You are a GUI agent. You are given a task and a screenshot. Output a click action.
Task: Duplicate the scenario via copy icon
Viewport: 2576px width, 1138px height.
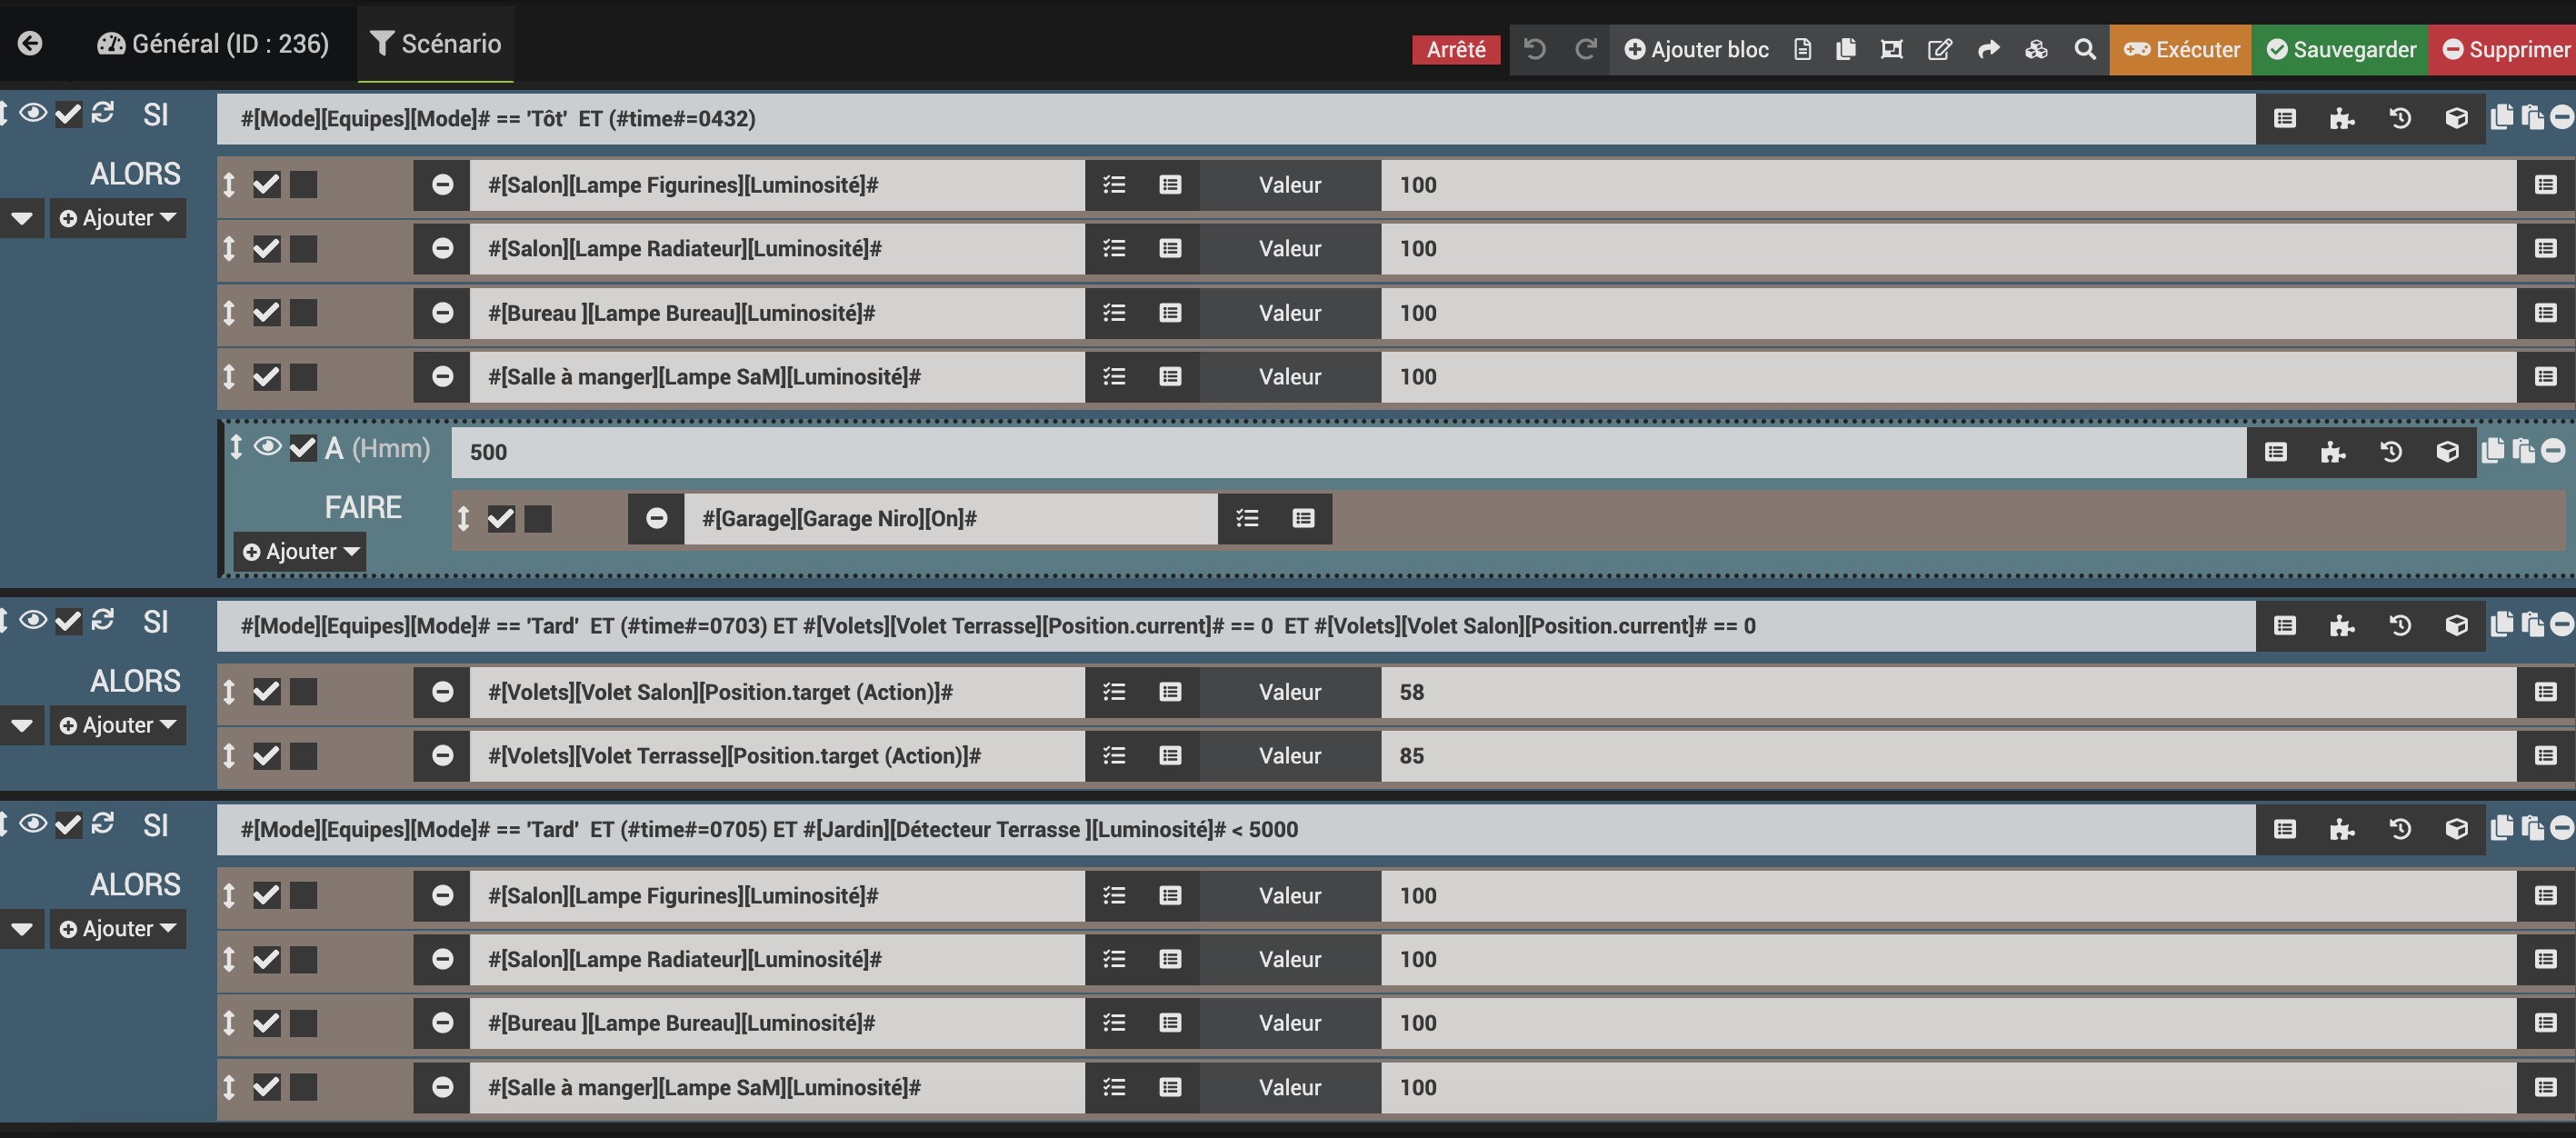pyautogui.click(x=1846, y=49)
